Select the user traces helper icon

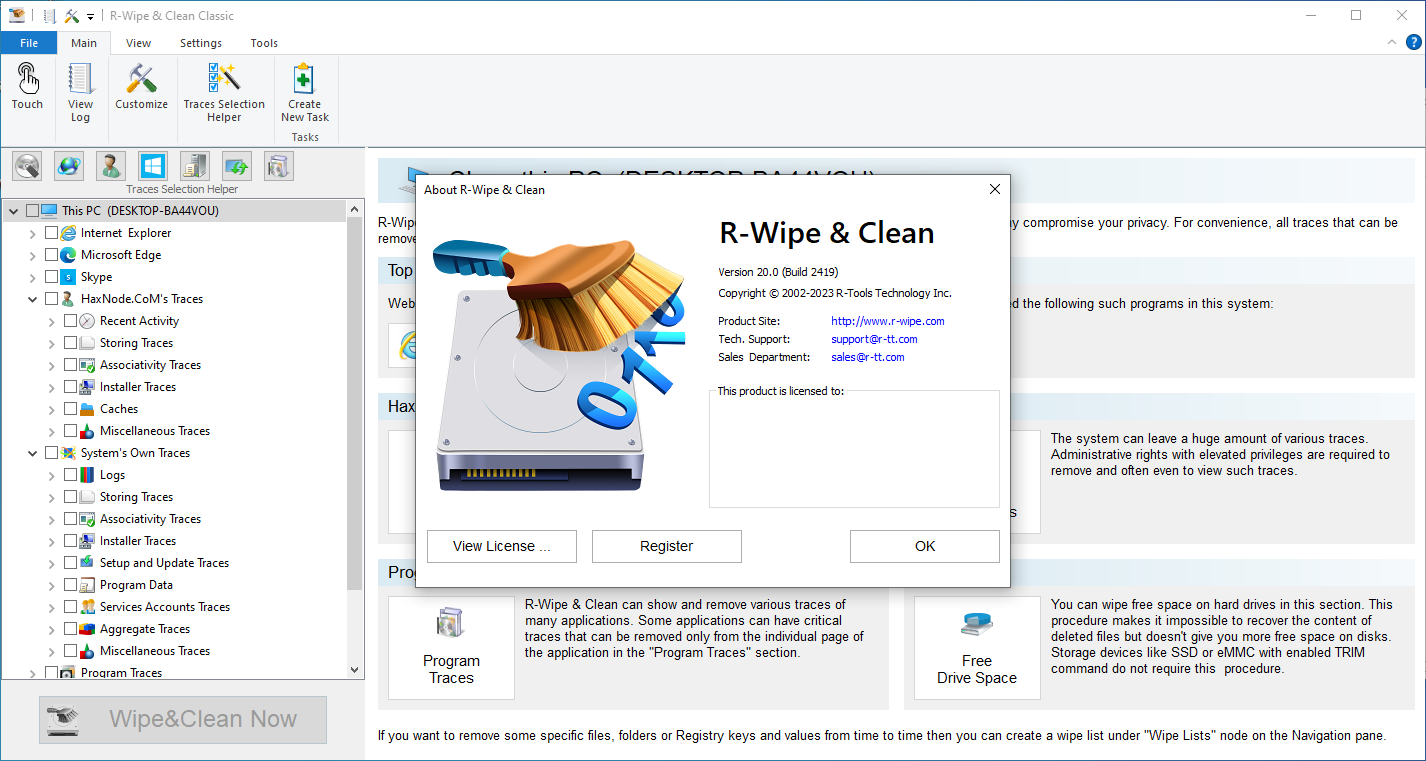pos(111,166)
